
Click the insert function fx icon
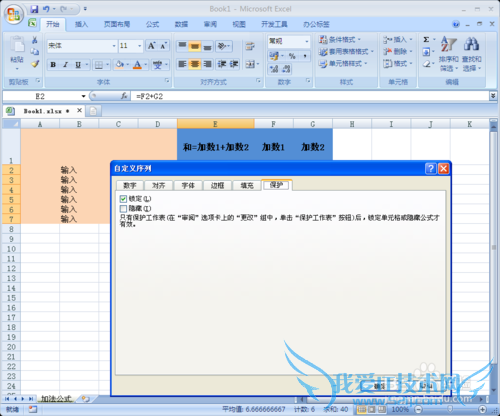[x=124, y=96]
